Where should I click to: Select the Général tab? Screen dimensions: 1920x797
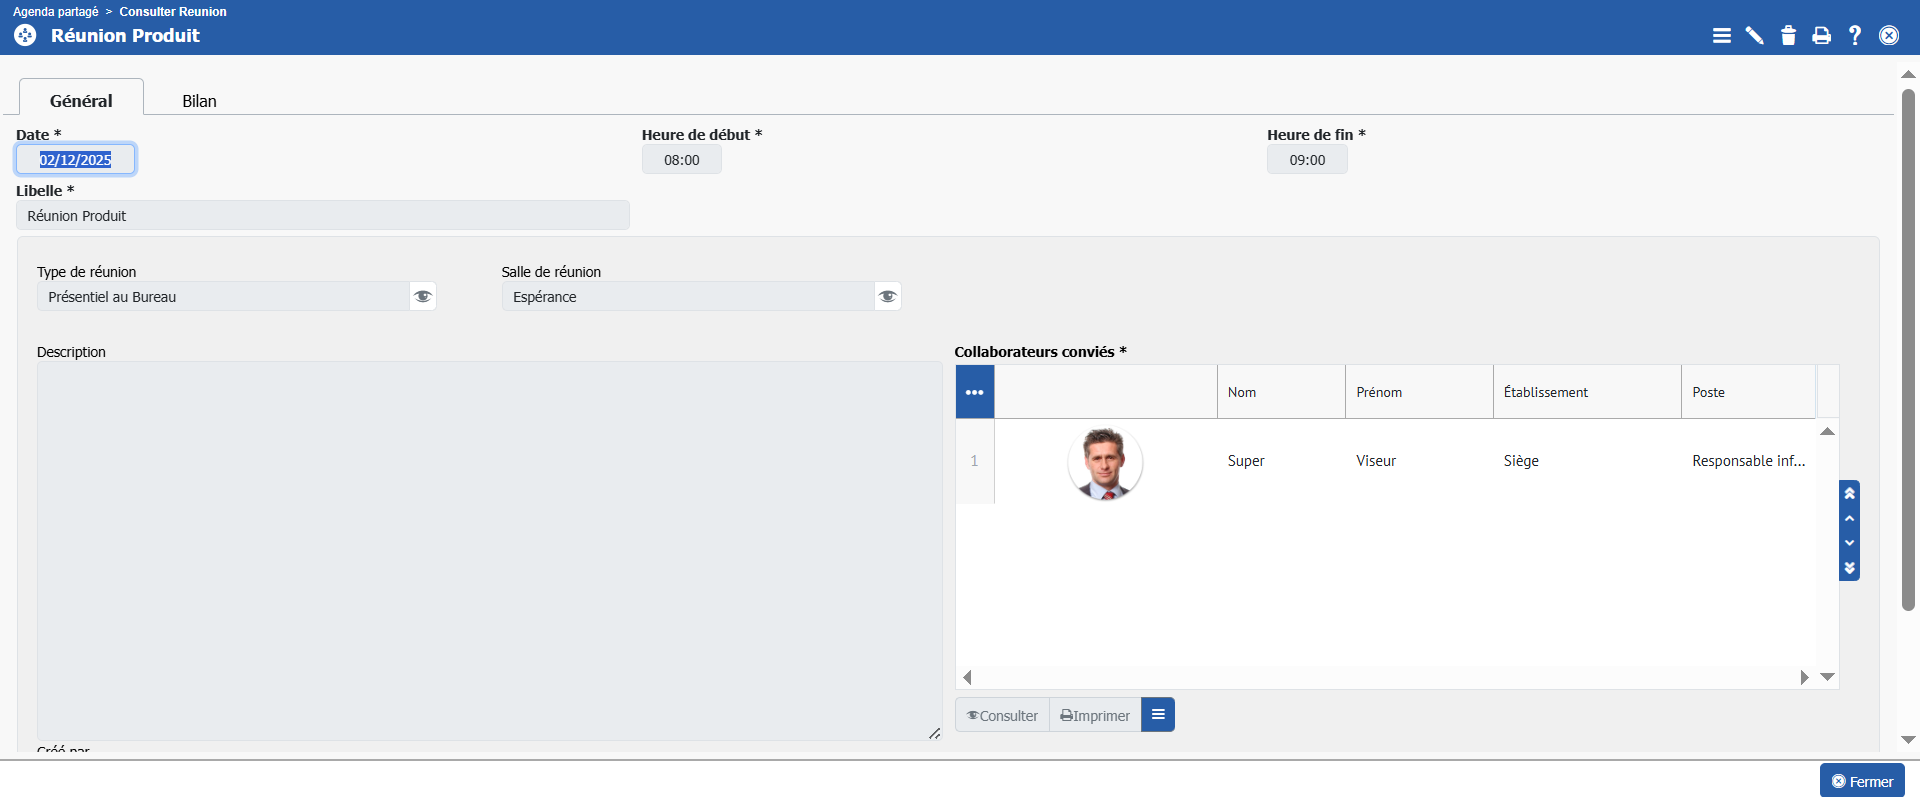pyautogui.click(x=81, y=100)
